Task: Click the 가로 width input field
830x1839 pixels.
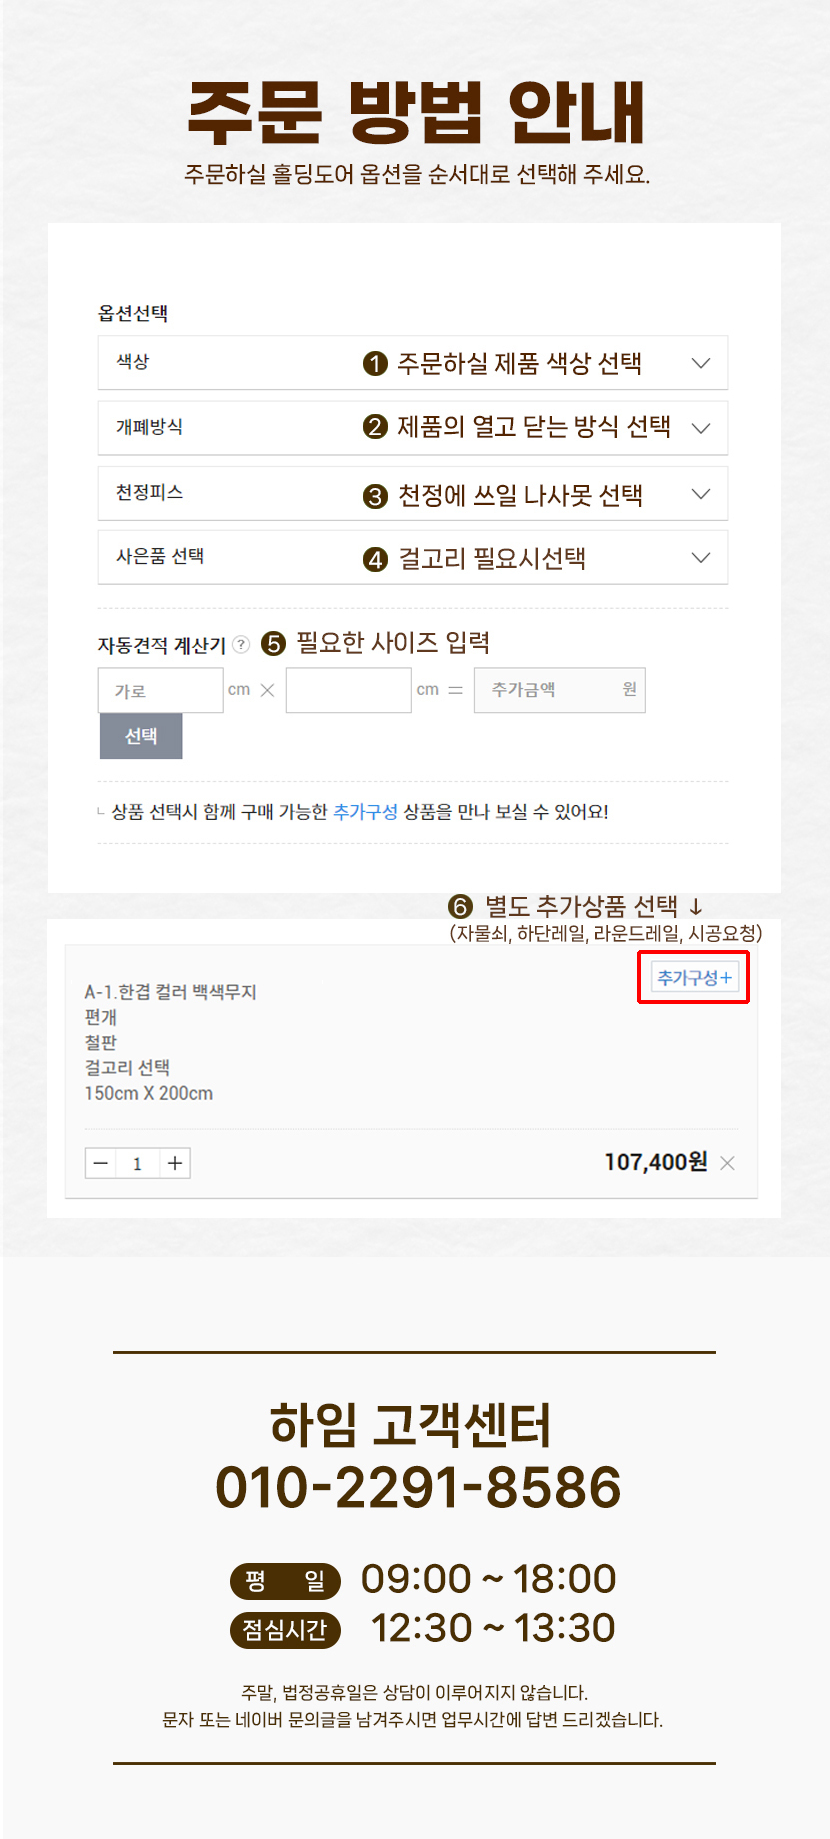Action: 160,690
